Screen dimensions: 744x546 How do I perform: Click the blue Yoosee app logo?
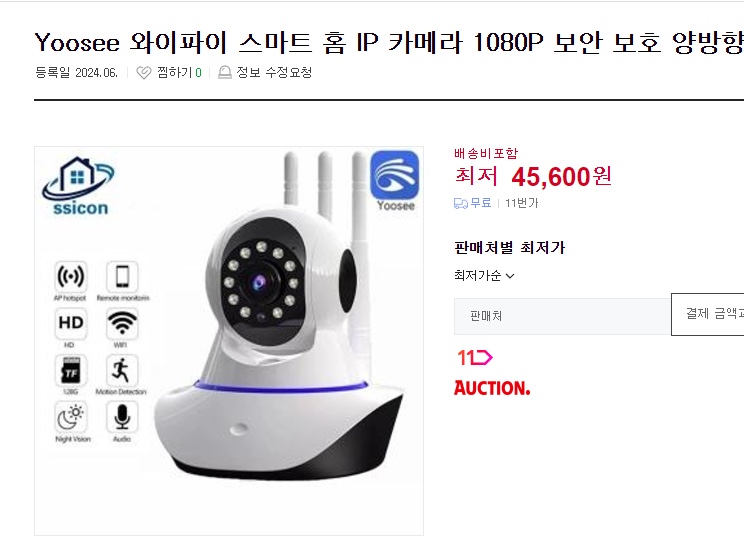pyautogui.click(x=394, y=175)
